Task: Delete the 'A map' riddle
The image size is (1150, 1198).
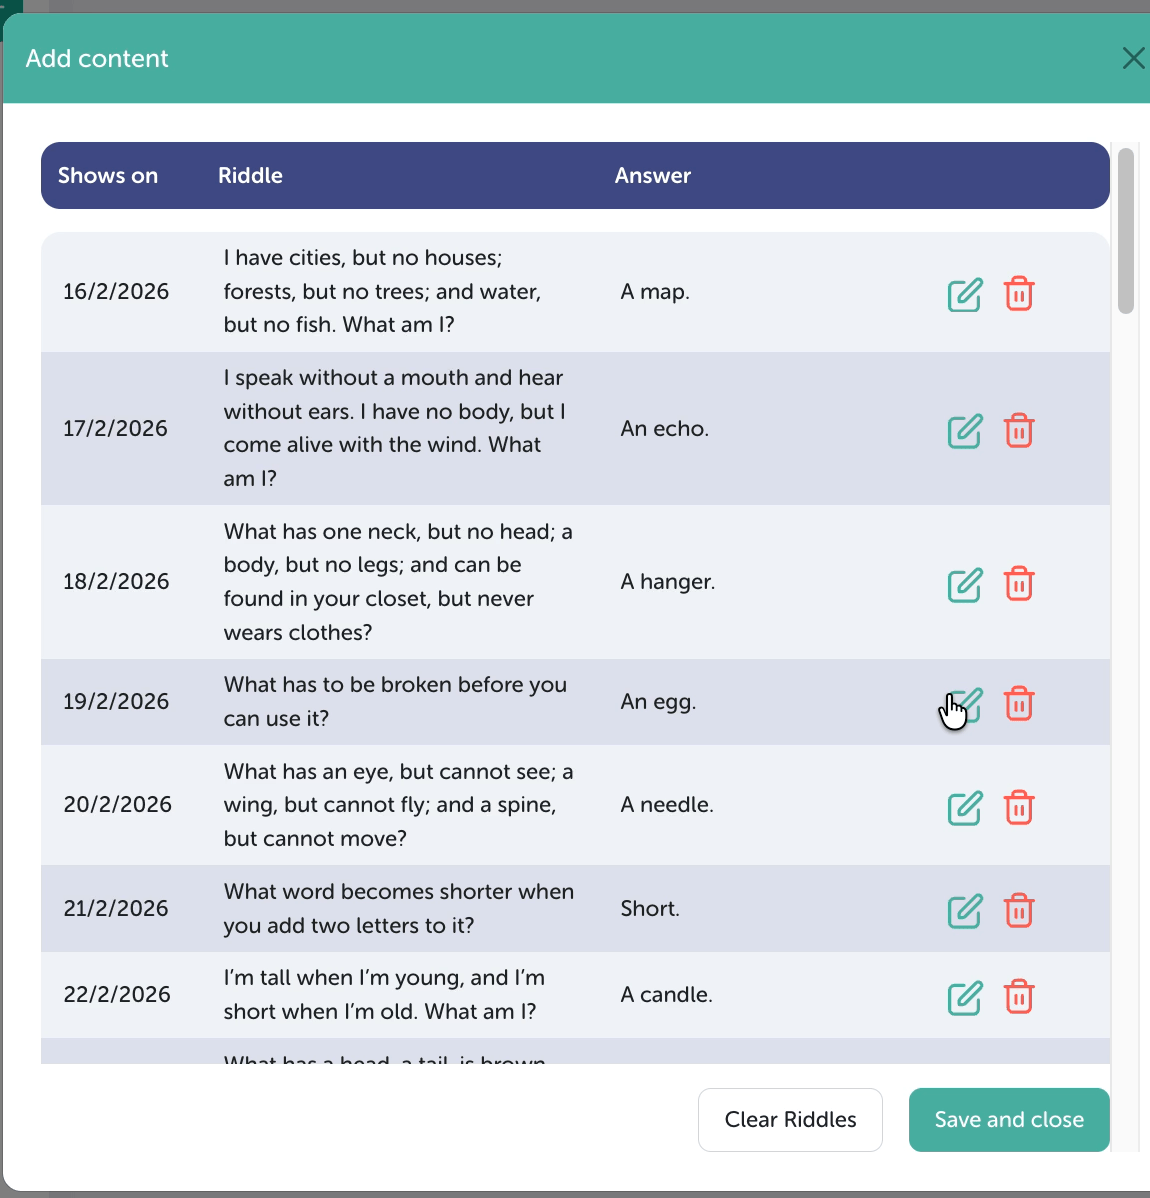Action: click(1019, 294)
